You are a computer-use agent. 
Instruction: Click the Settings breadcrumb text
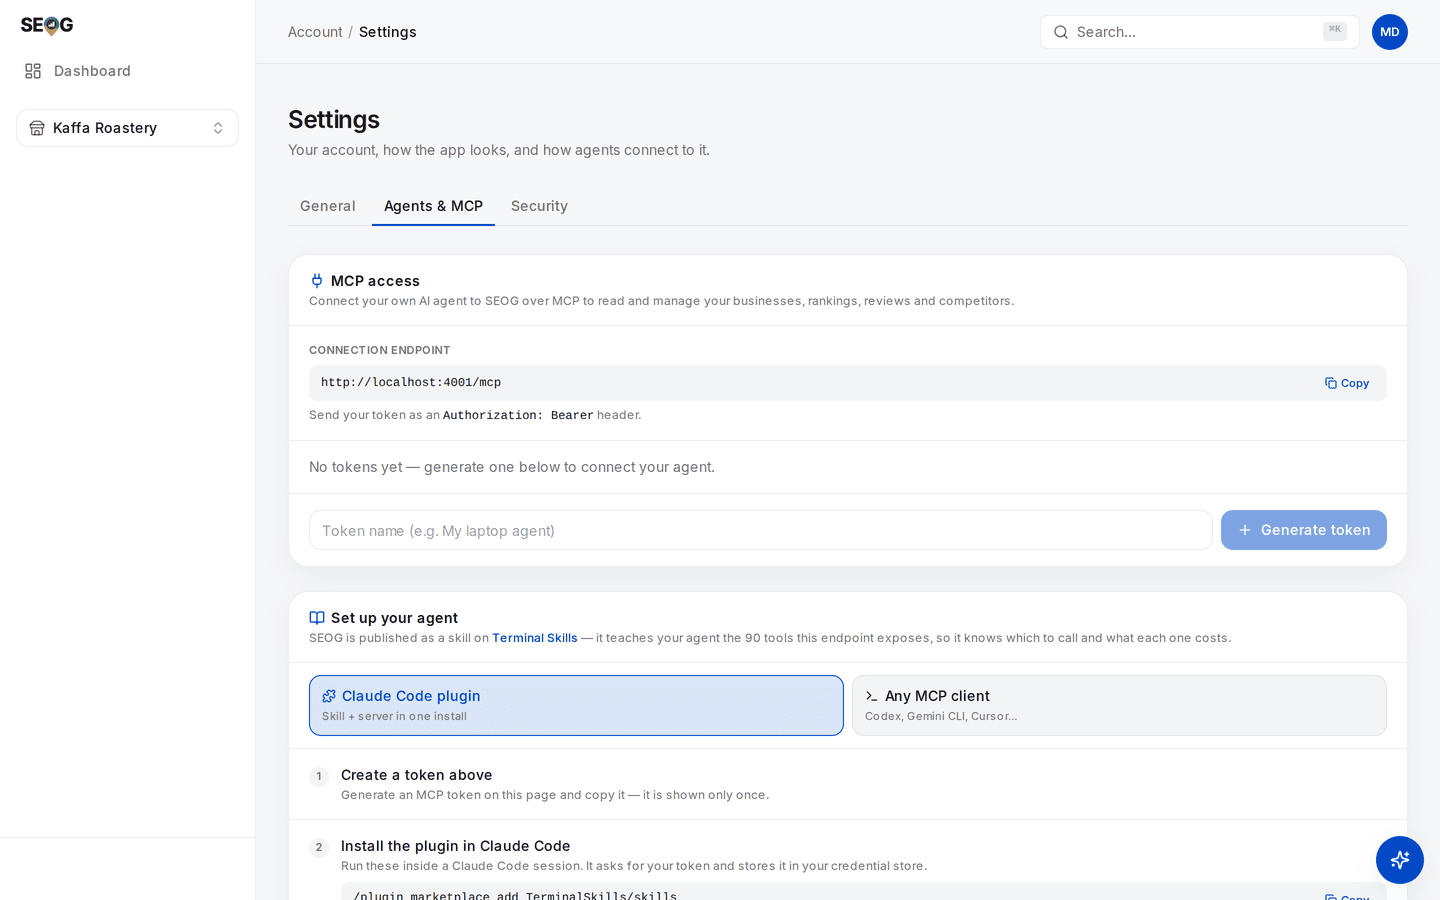click(388, 32)
